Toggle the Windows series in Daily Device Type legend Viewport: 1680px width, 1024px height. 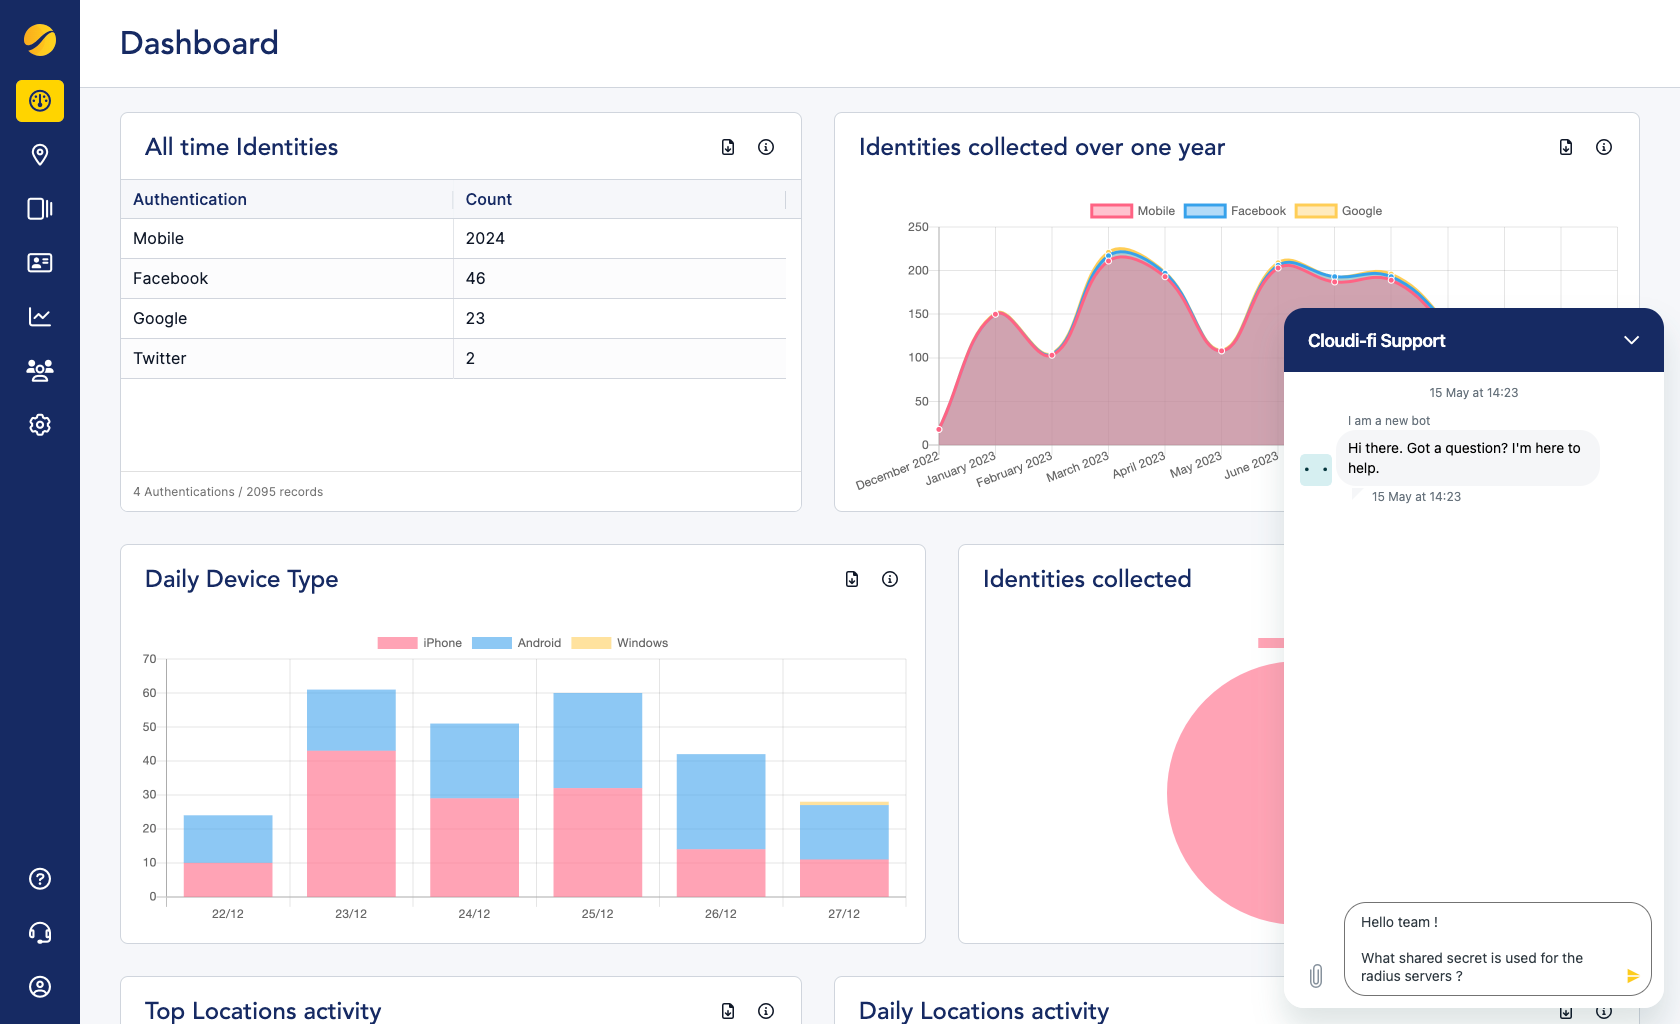pyautogui.click(x=620, y=643)
